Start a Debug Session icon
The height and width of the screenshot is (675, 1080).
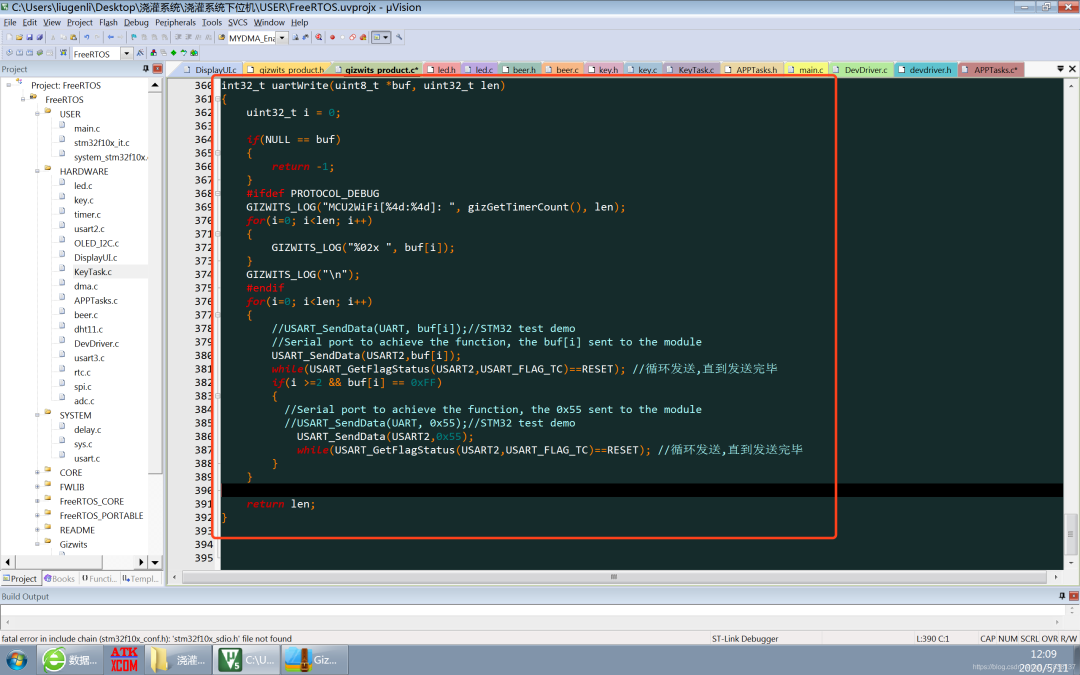click(319, 38)
